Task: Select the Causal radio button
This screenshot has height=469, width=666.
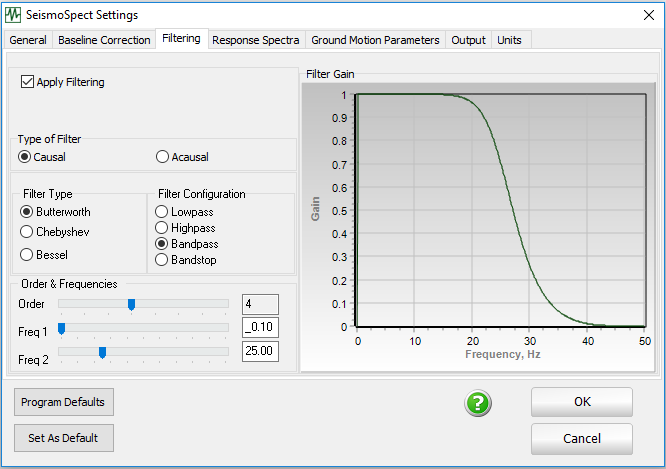Action: (26, 157)
